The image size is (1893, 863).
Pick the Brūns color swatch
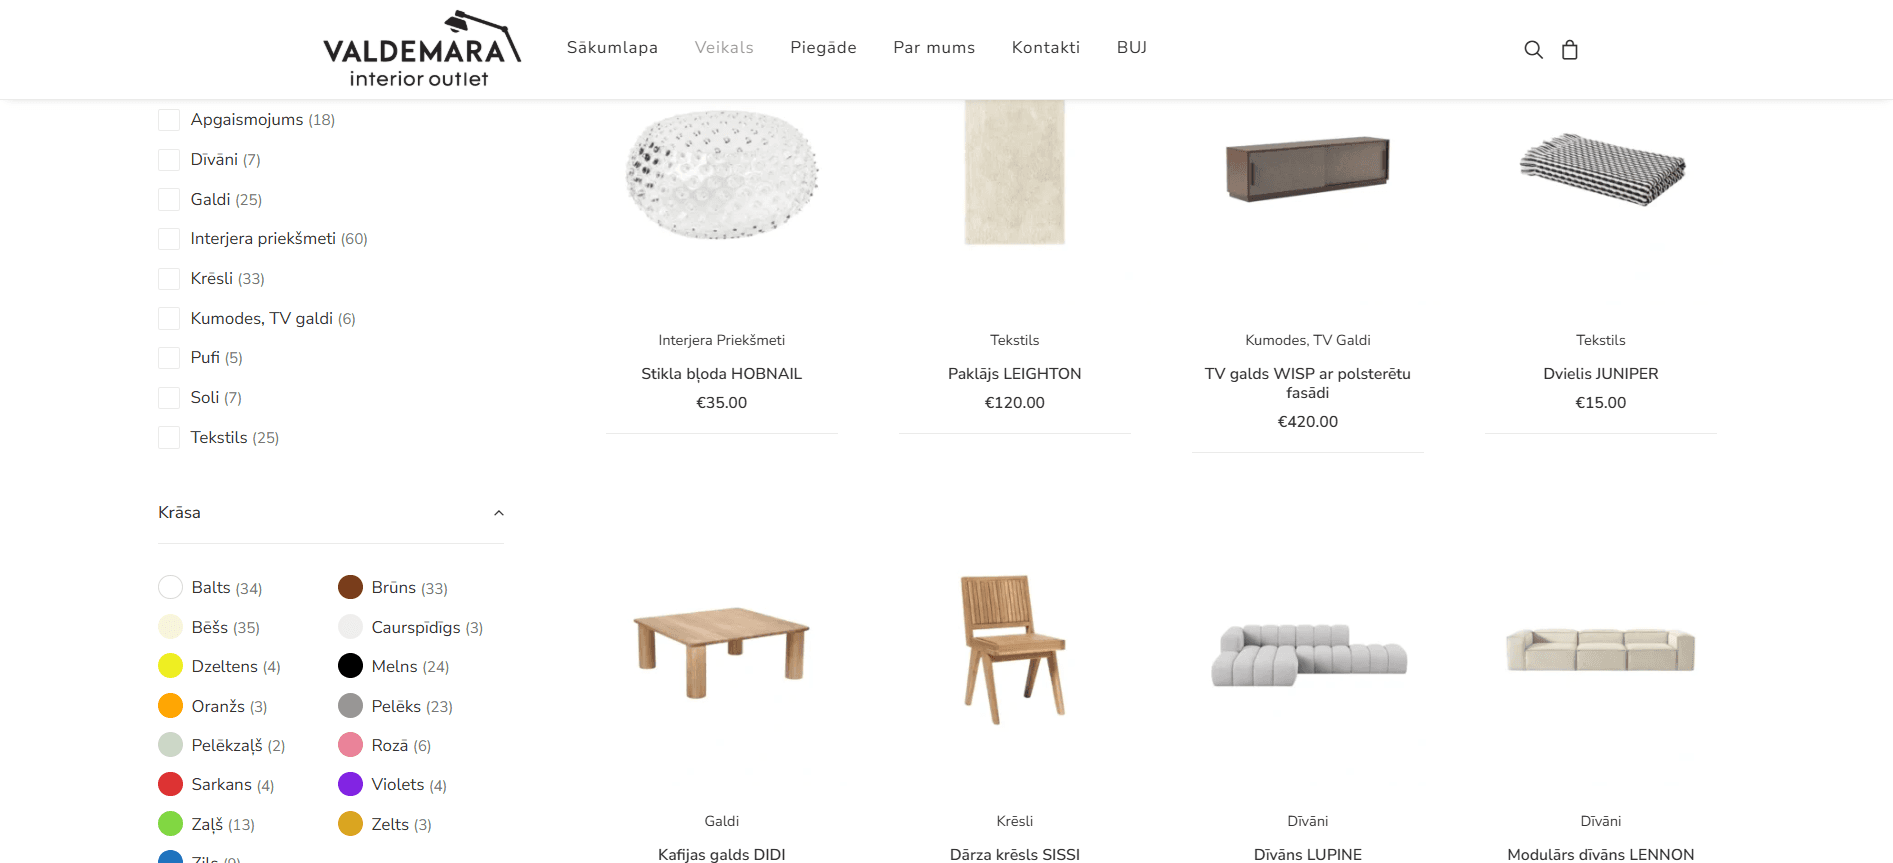pyautogui.click(x=350, y=587)
